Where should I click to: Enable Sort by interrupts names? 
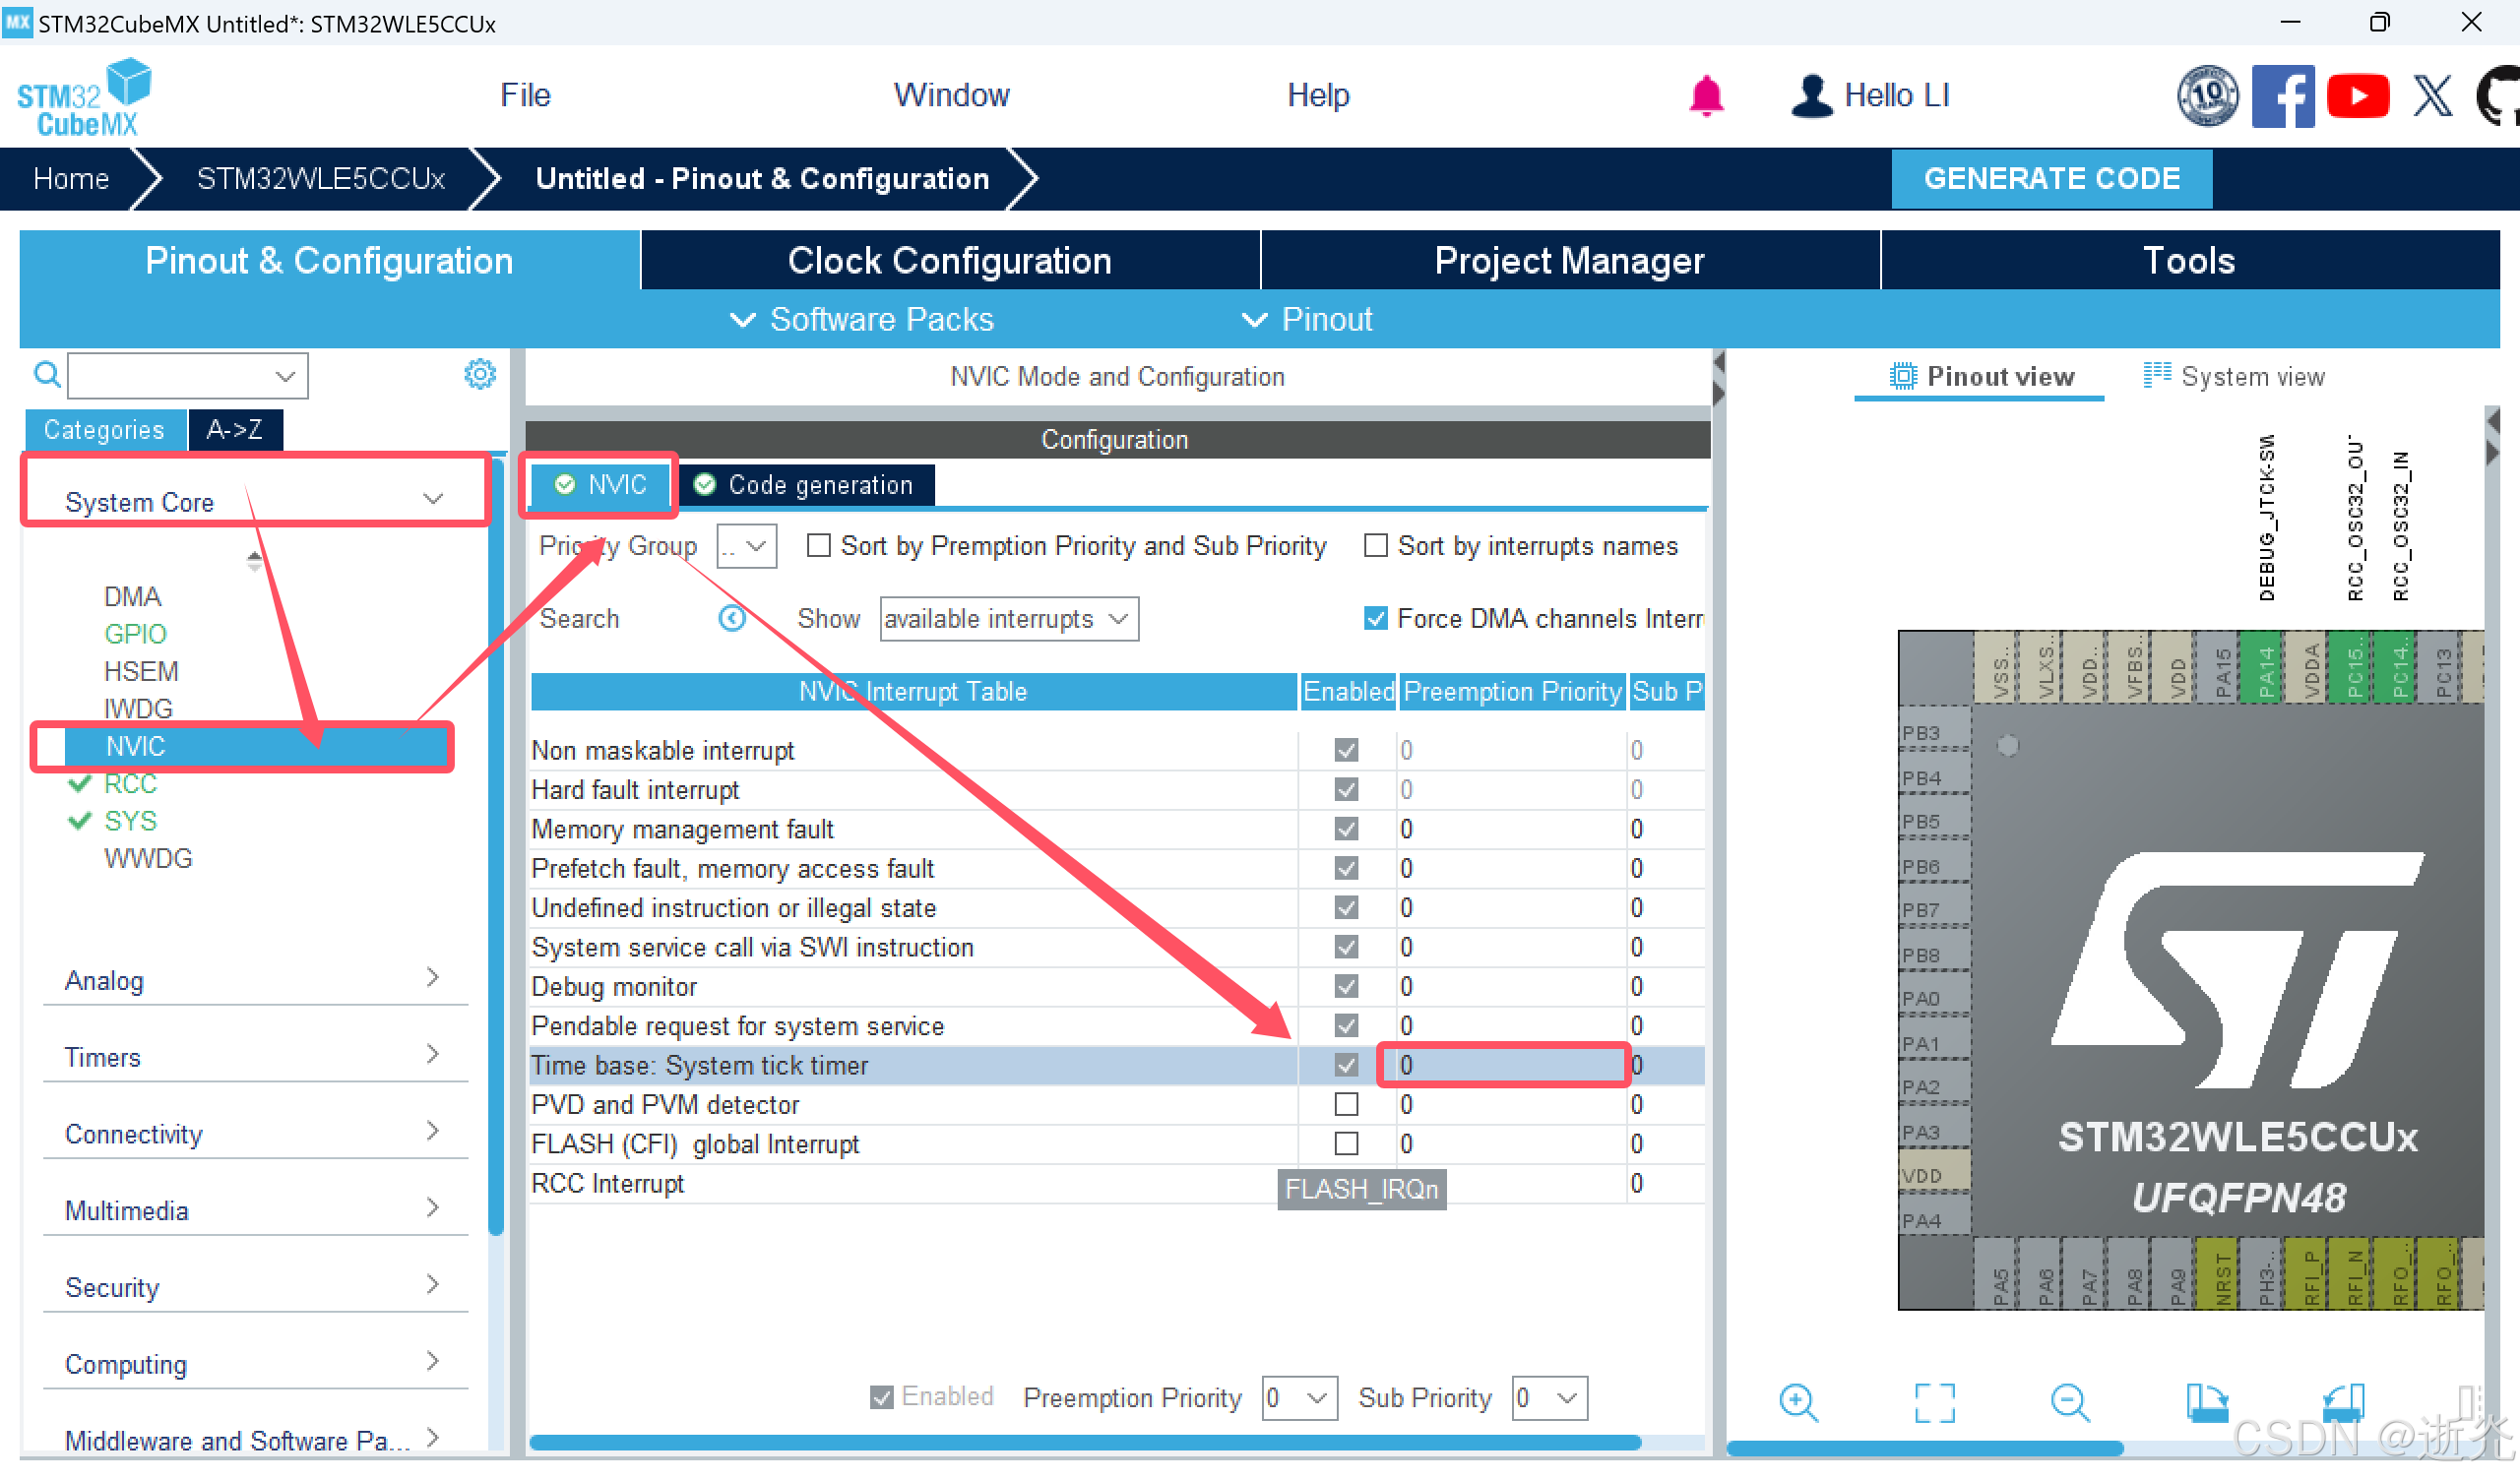click(x=1375, y=545)
